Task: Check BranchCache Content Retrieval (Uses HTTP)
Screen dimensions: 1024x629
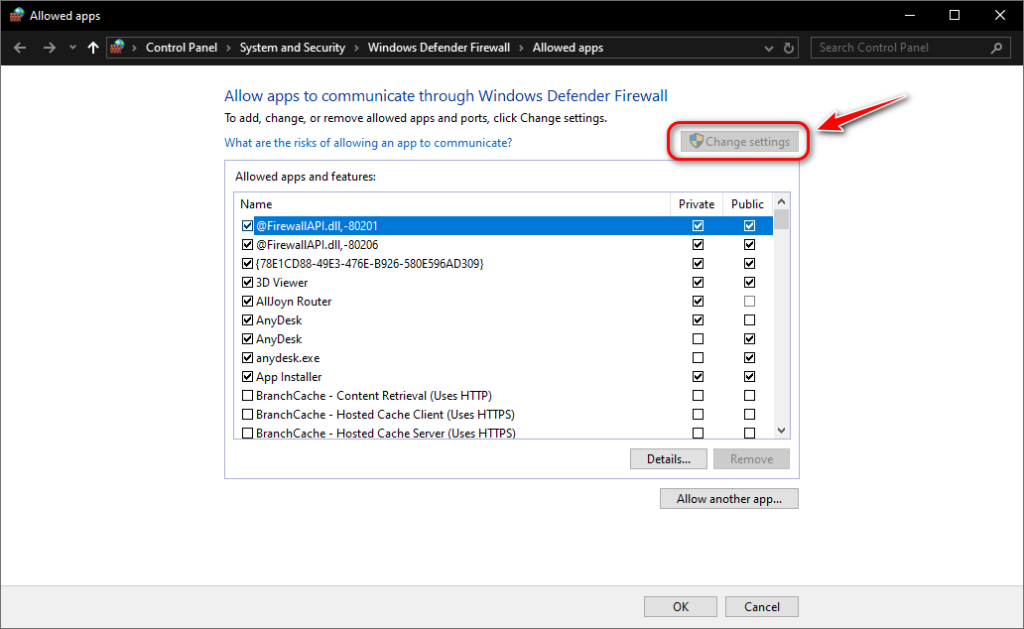Action: pos(248,396)
